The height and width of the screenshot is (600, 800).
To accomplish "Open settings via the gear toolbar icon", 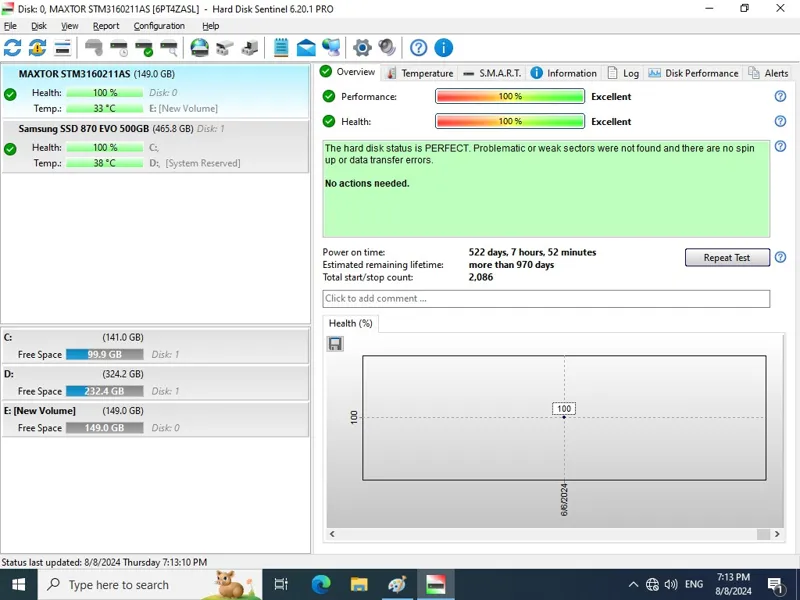I will pyautogui.click(x=362, y=48).
